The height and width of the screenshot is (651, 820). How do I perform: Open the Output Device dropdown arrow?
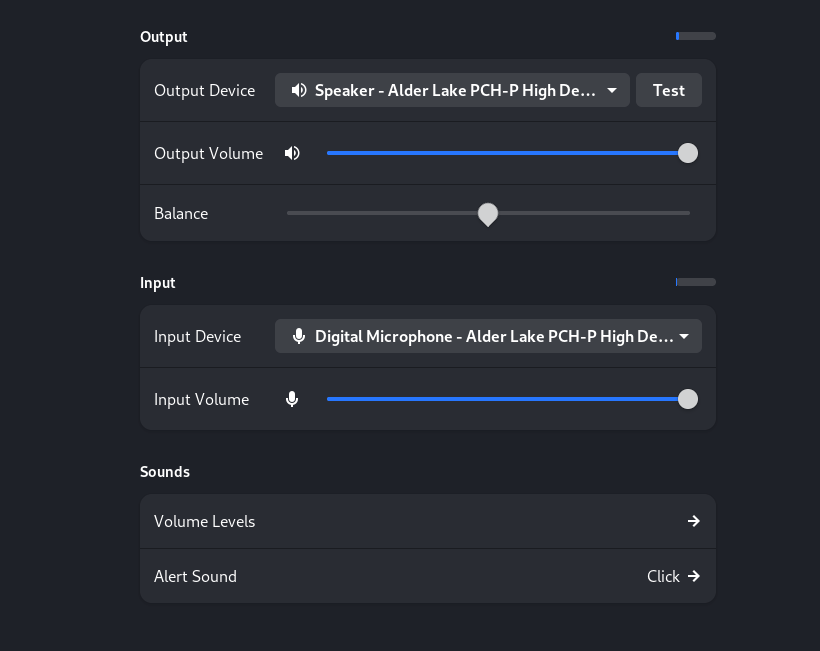(x=612, y=90)
